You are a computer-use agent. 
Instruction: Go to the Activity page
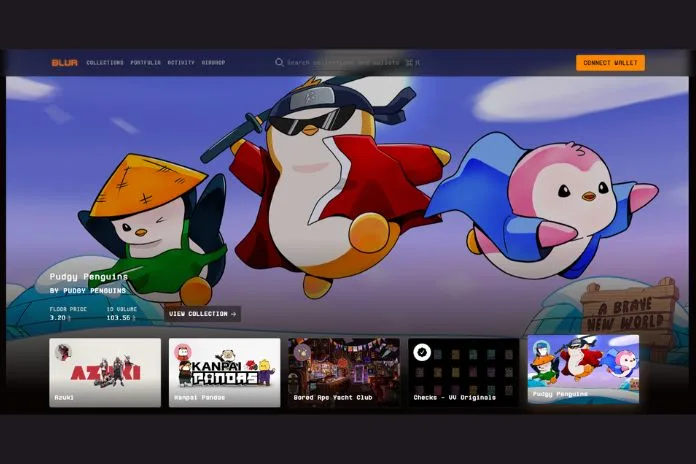(x=181, y=63)
